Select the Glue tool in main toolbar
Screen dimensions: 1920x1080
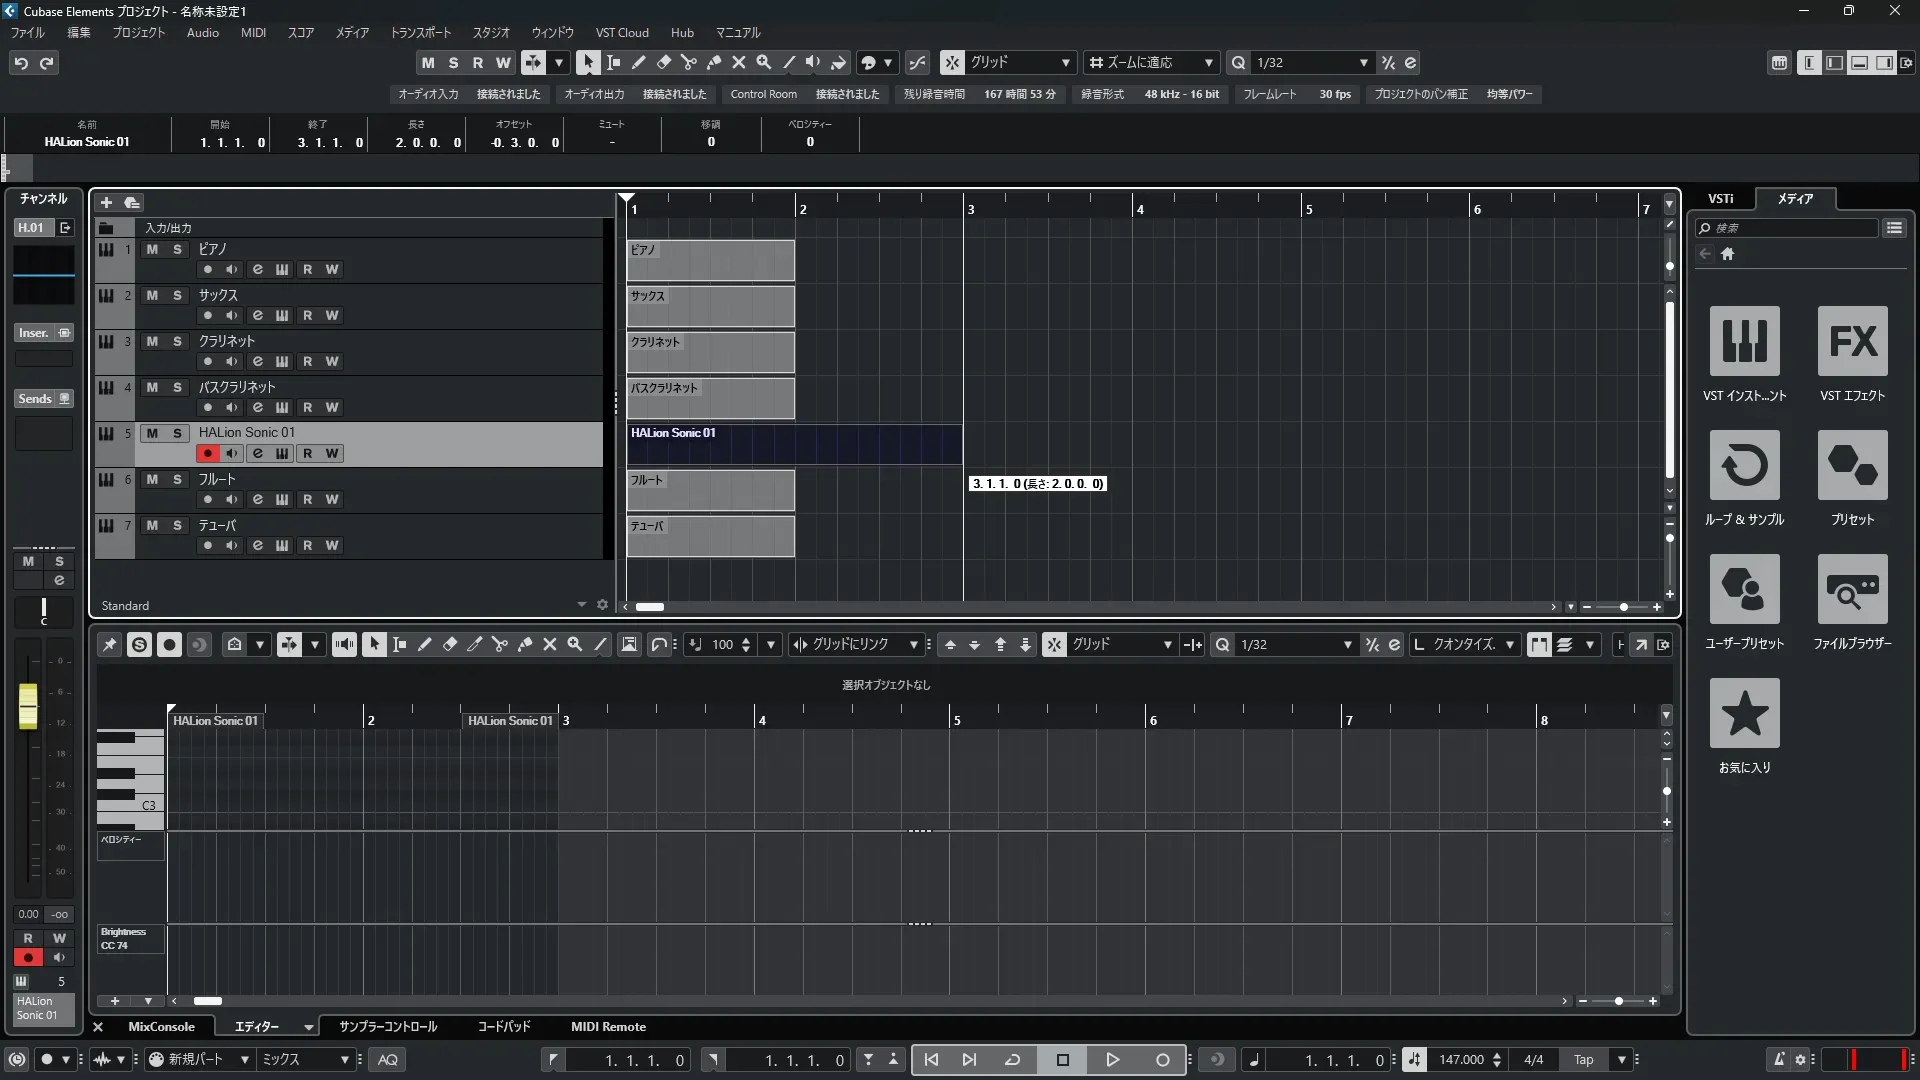tap(714, 62)
